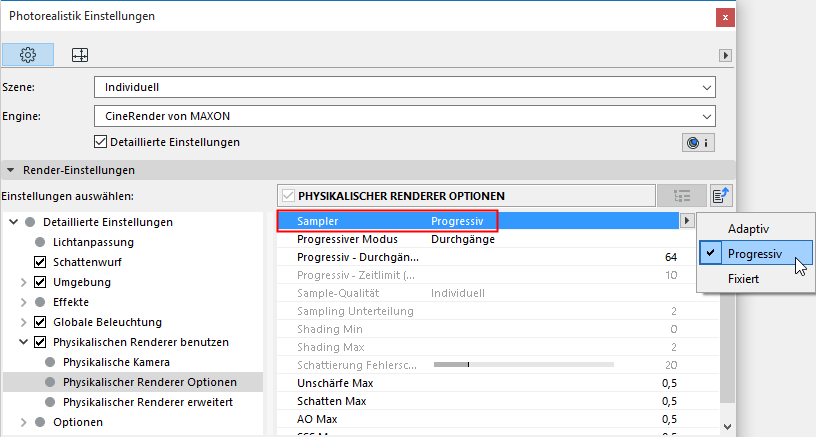This screenshot has width=816, height=437.
Task: Click the down arrow of the options list scrollbar
Action: coord(727,427)
